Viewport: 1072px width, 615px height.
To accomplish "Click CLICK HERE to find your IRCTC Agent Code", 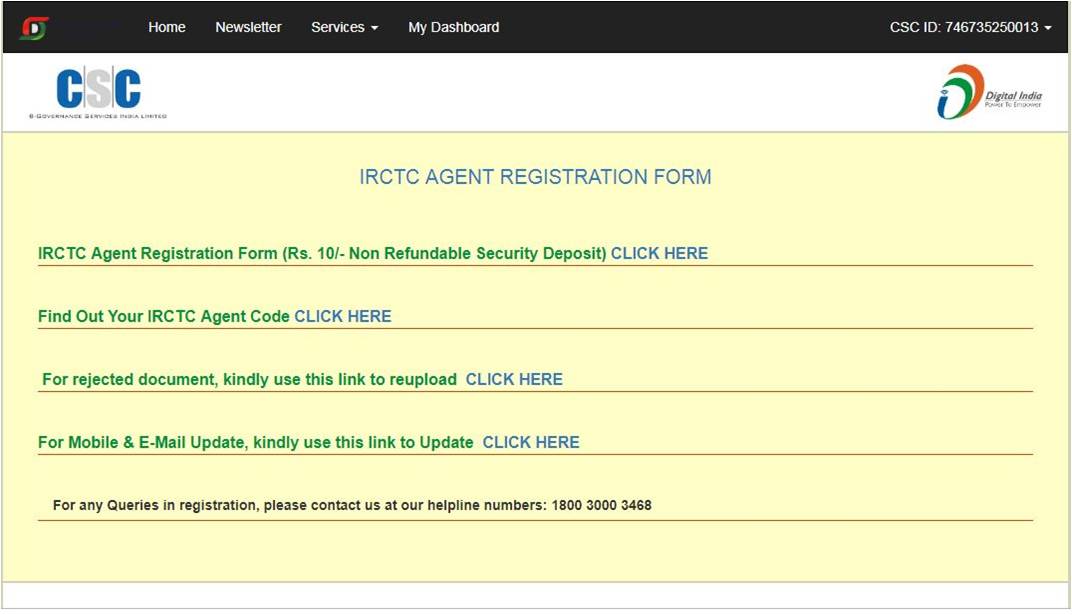I will click(x=343, y=316).
